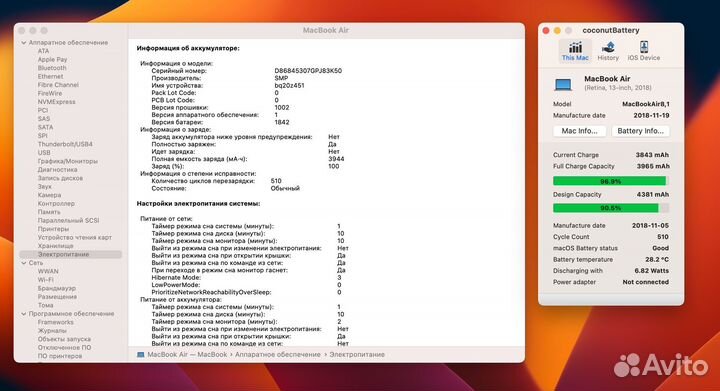Select ПО принтеров in the sidebar
The height and width of the screenshot is (391, 720).
(60, 356)
